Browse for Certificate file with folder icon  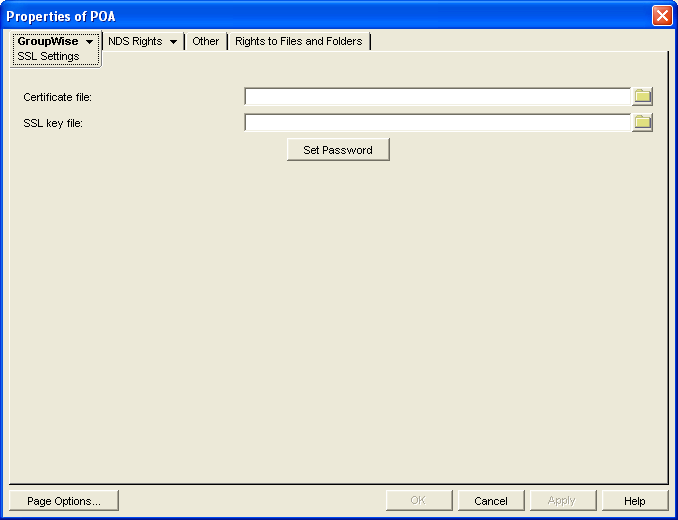642,96
